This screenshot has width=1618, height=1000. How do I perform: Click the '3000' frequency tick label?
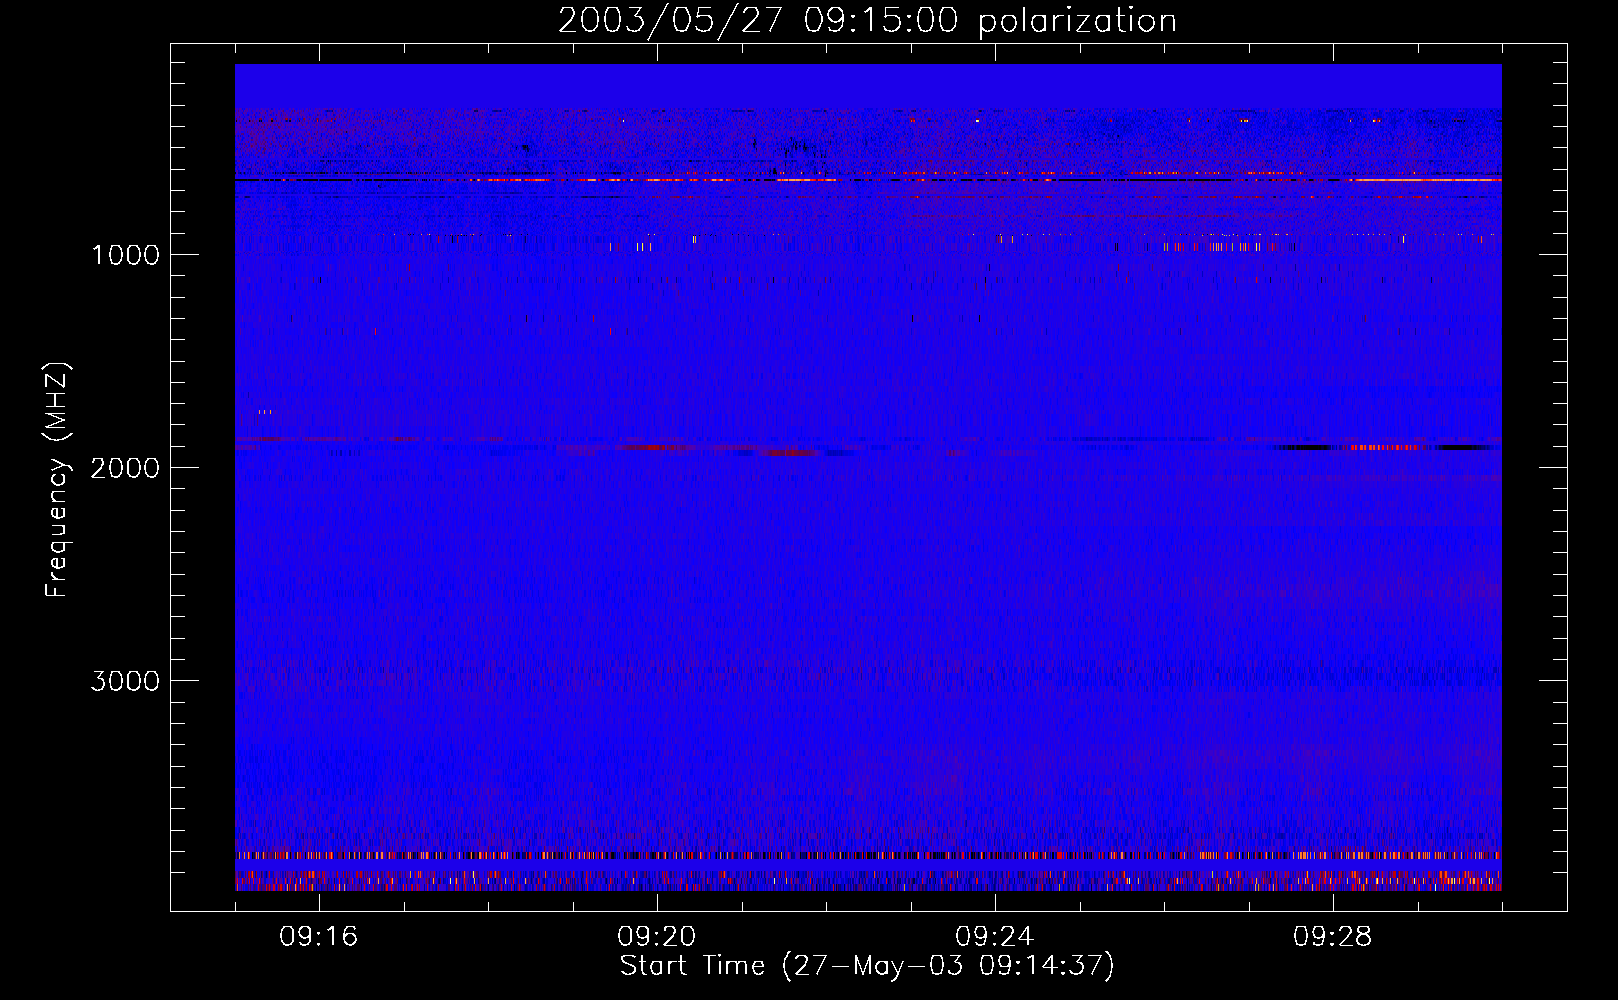pos(125,681)
